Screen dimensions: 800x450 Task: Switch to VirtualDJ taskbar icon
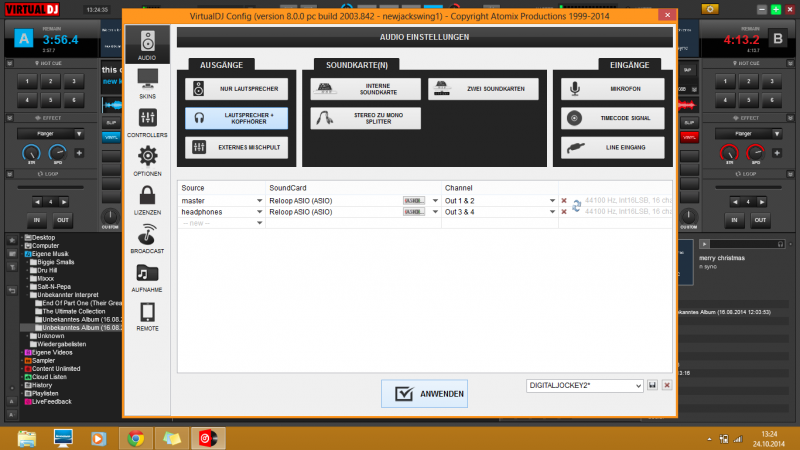coord(208,438)
